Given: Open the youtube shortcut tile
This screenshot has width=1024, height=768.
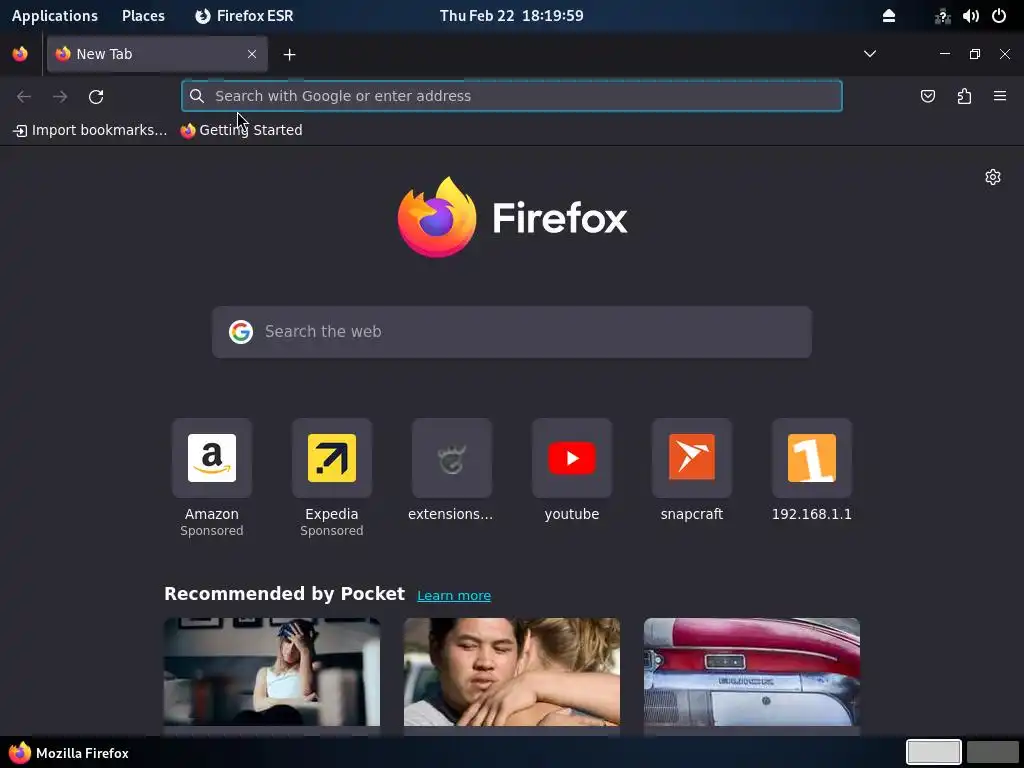Looking at the screenshot, I should (571, 470).
